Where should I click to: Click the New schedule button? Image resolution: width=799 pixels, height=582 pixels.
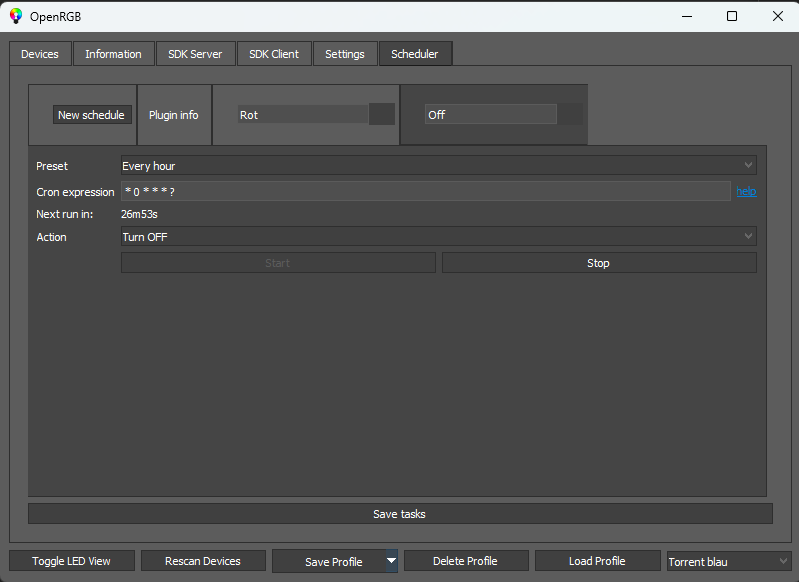coord(92,115)
